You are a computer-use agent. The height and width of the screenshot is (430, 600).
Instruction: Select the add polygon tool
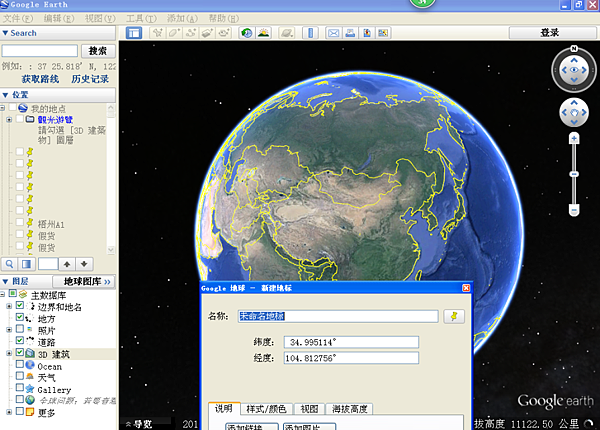174,33
